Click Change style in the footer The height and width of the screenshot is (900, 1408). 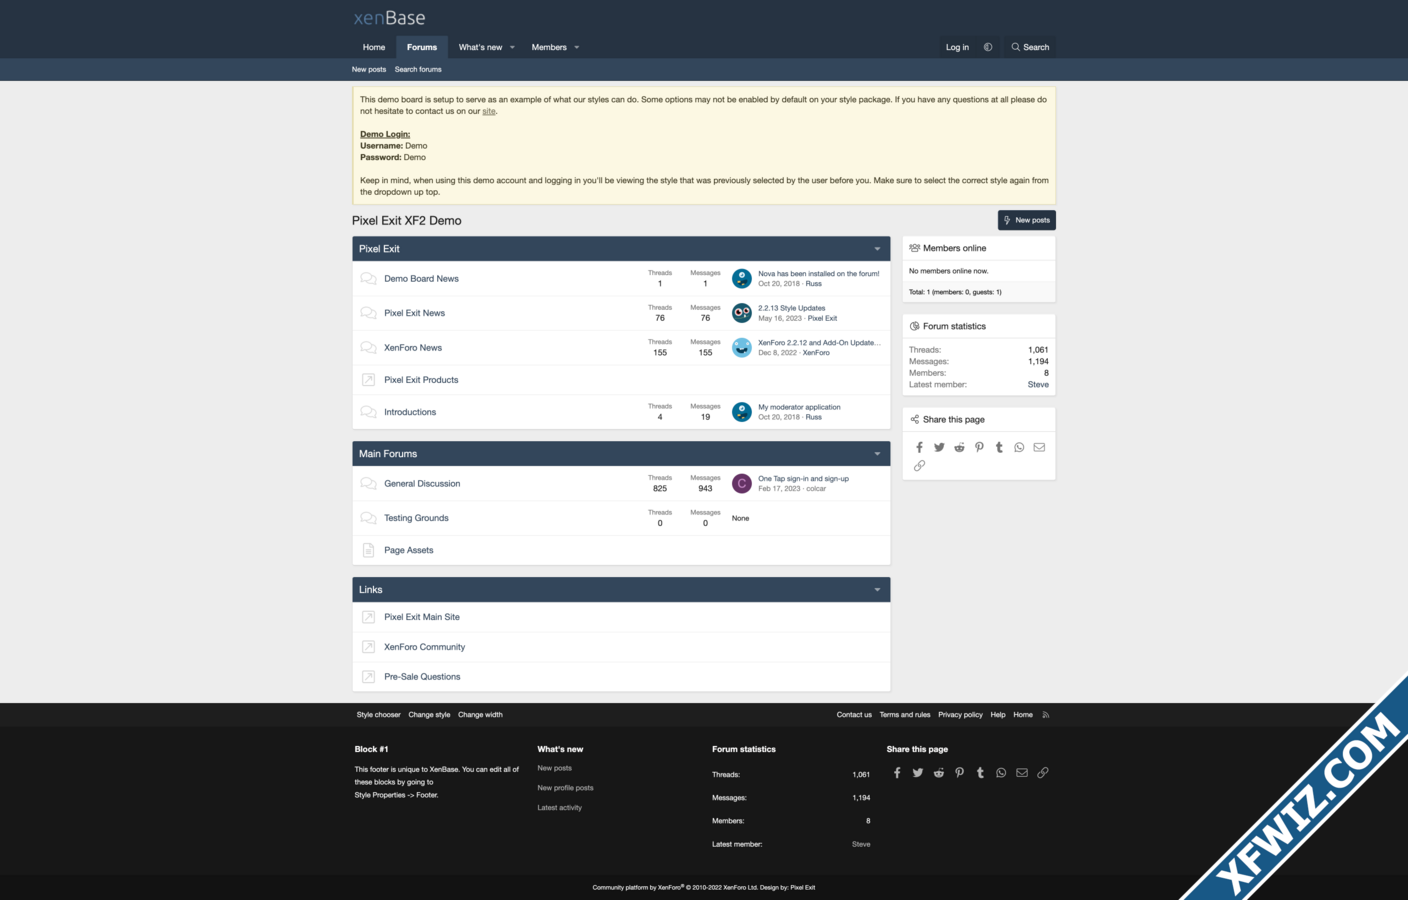tap(429, 715)
